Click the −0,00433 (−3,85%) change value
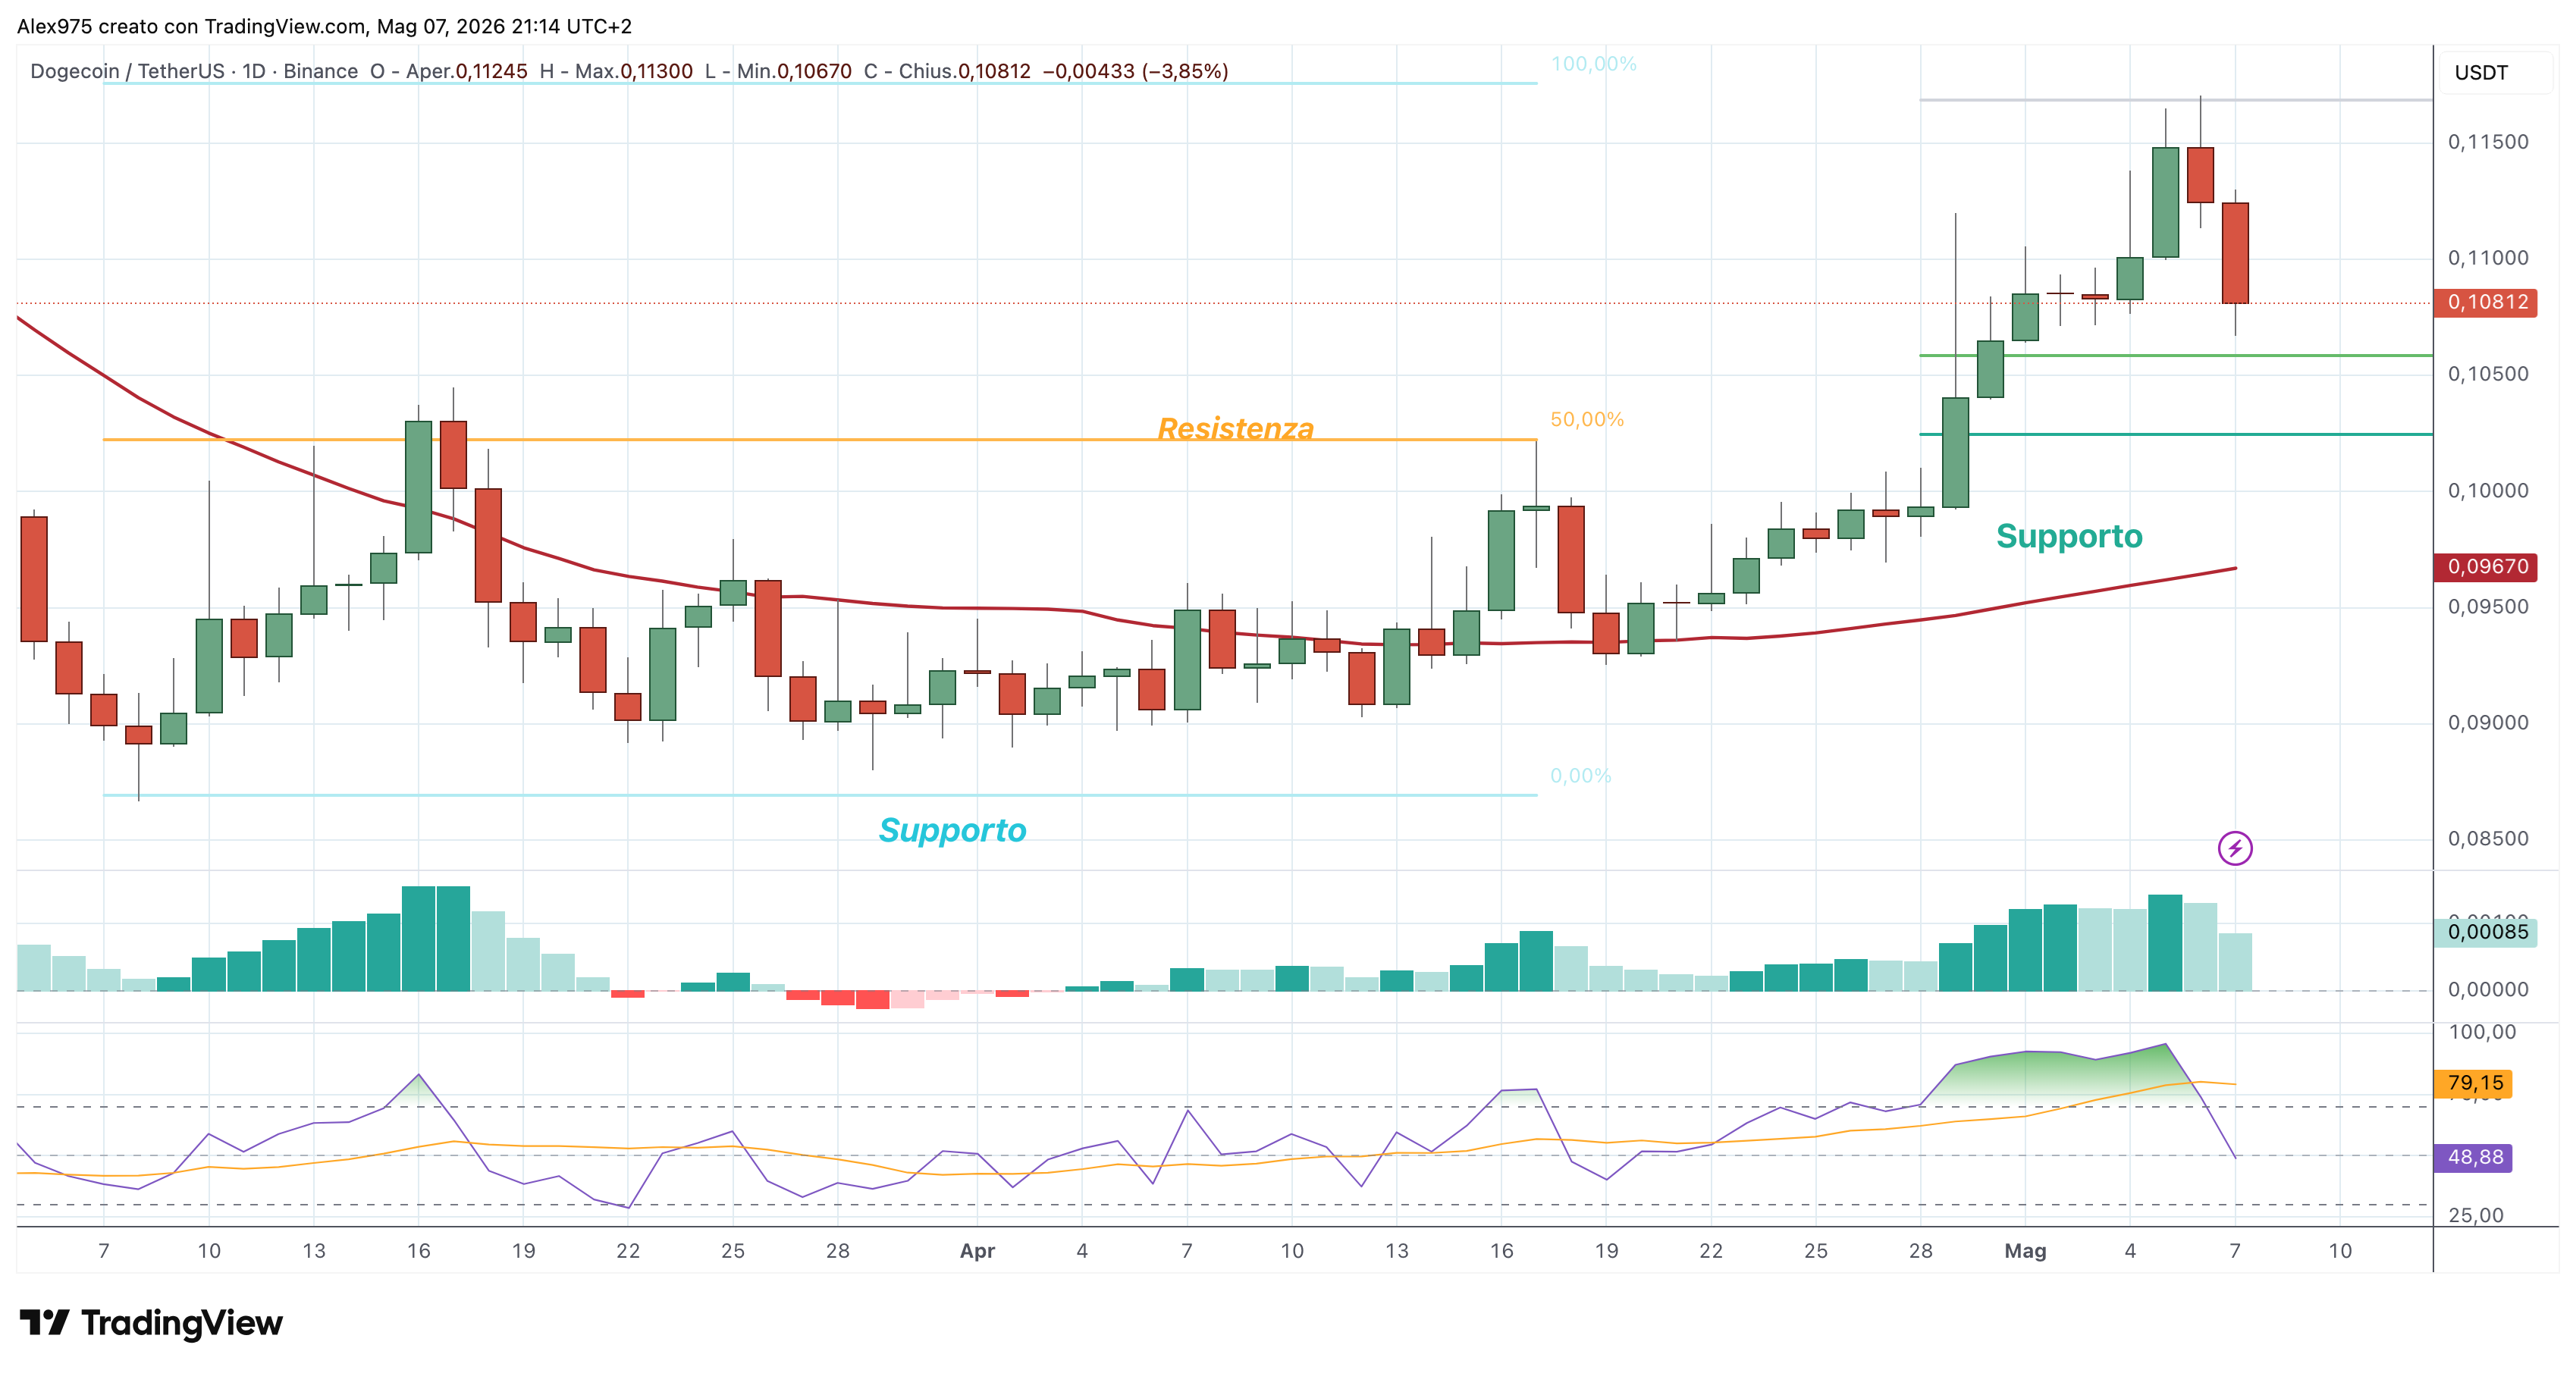2576x1373 pixels. pyautogui.click(x=1135, y=71)
